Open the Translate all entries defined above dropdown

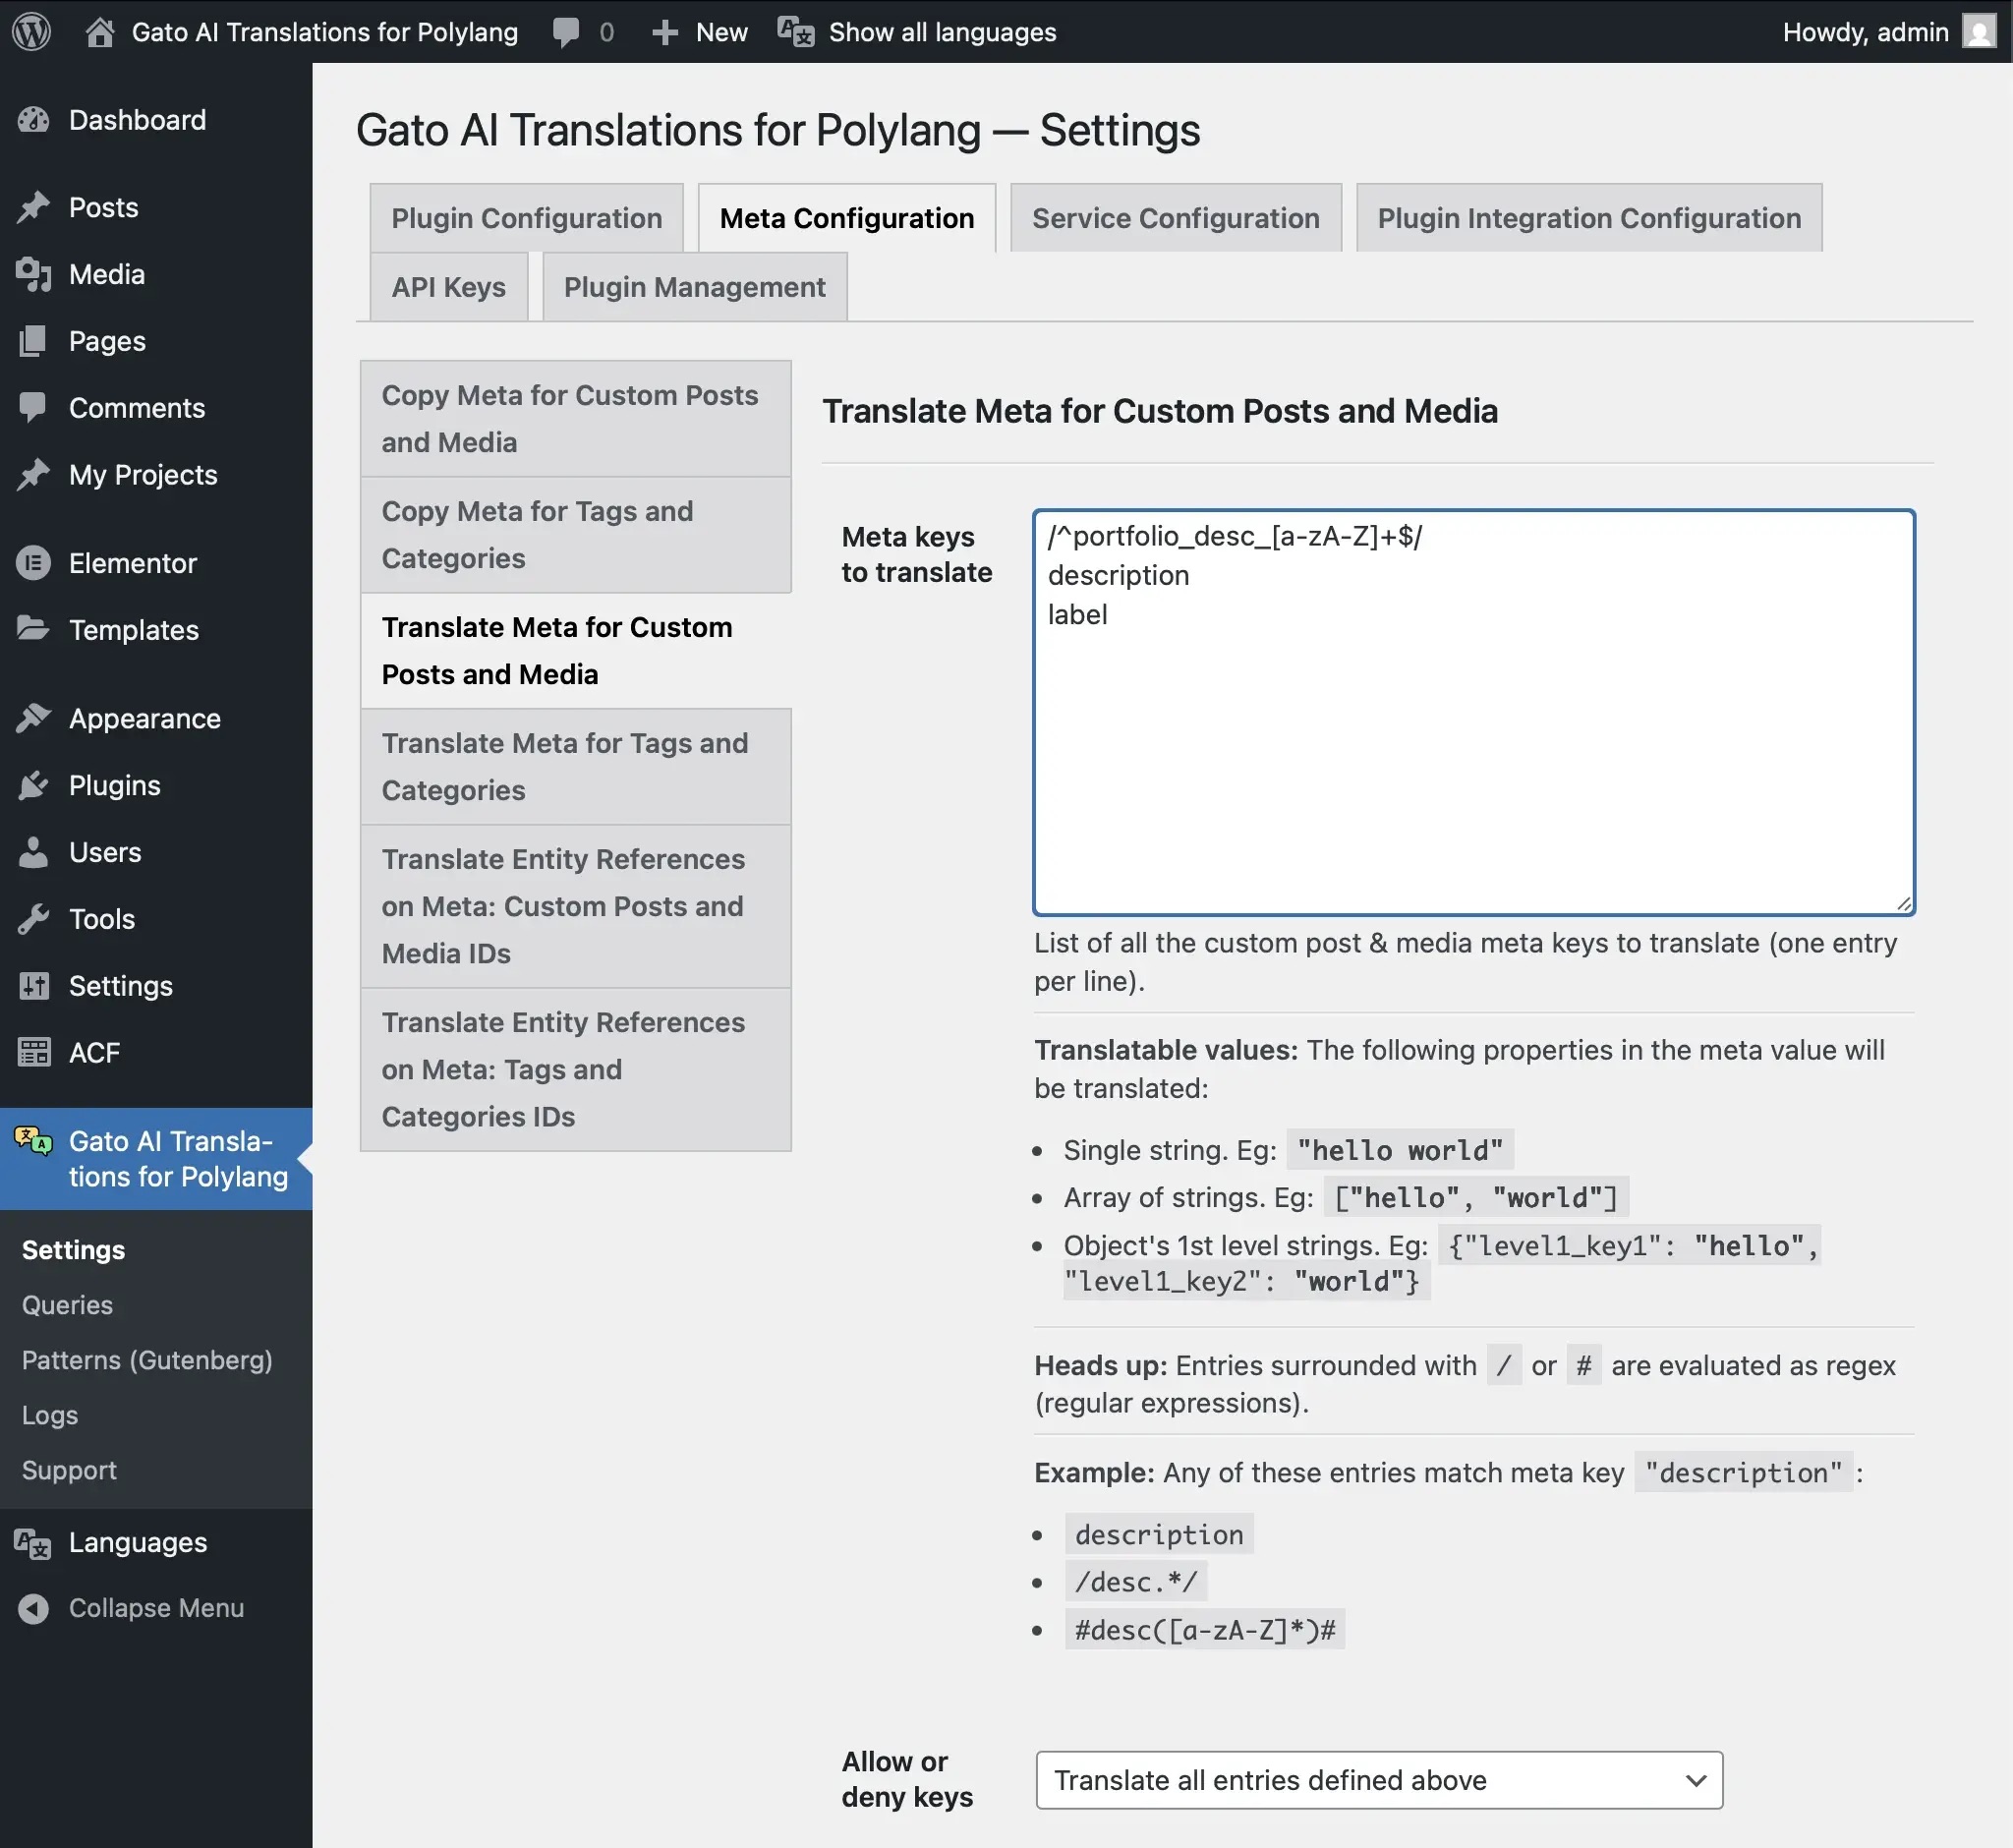[1378, 1780]
